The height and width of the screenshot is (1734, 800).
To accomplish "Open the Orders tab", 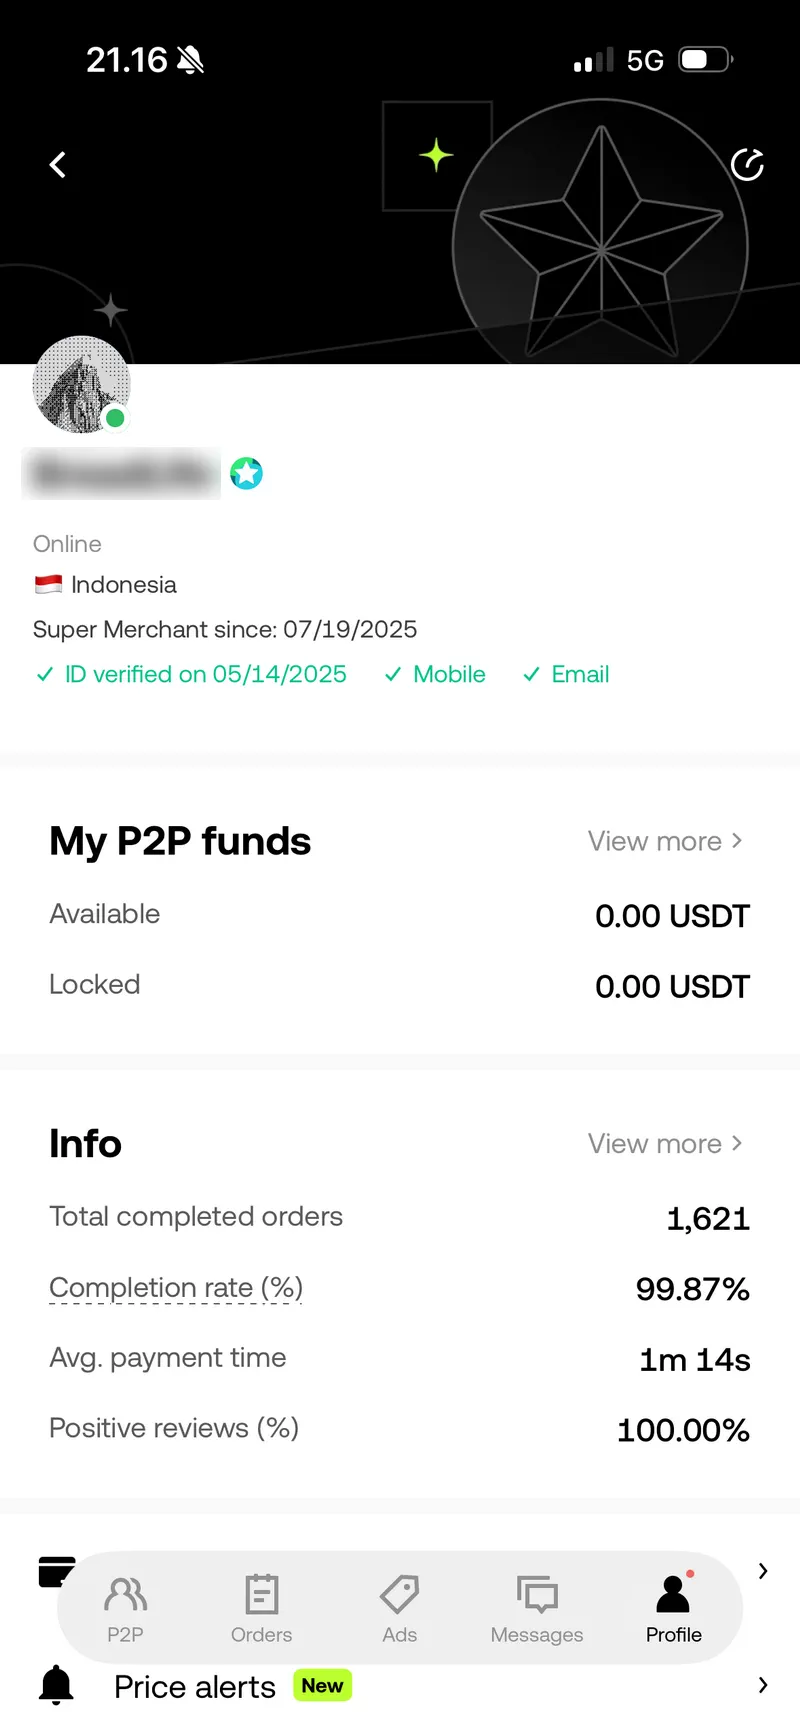I will pos(261,1608).
